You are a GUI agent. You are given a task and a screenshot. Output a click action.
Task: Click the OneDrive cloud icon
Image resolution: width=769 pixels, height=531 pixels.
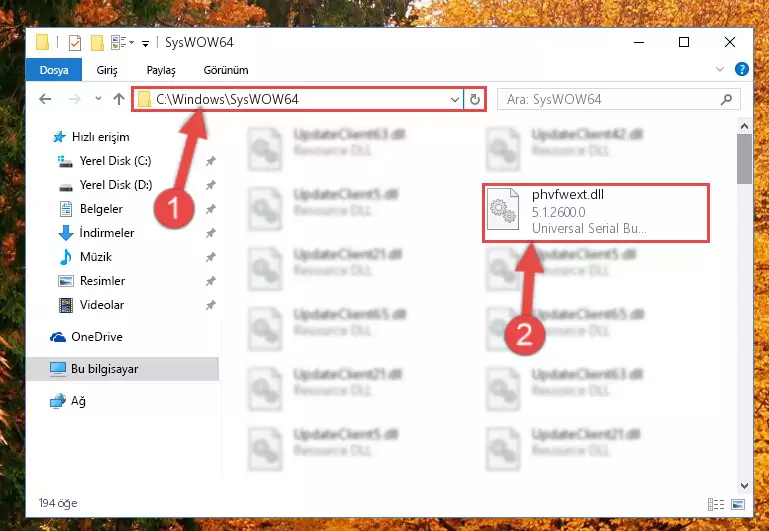pyautogui.click(x=58, y=337)
